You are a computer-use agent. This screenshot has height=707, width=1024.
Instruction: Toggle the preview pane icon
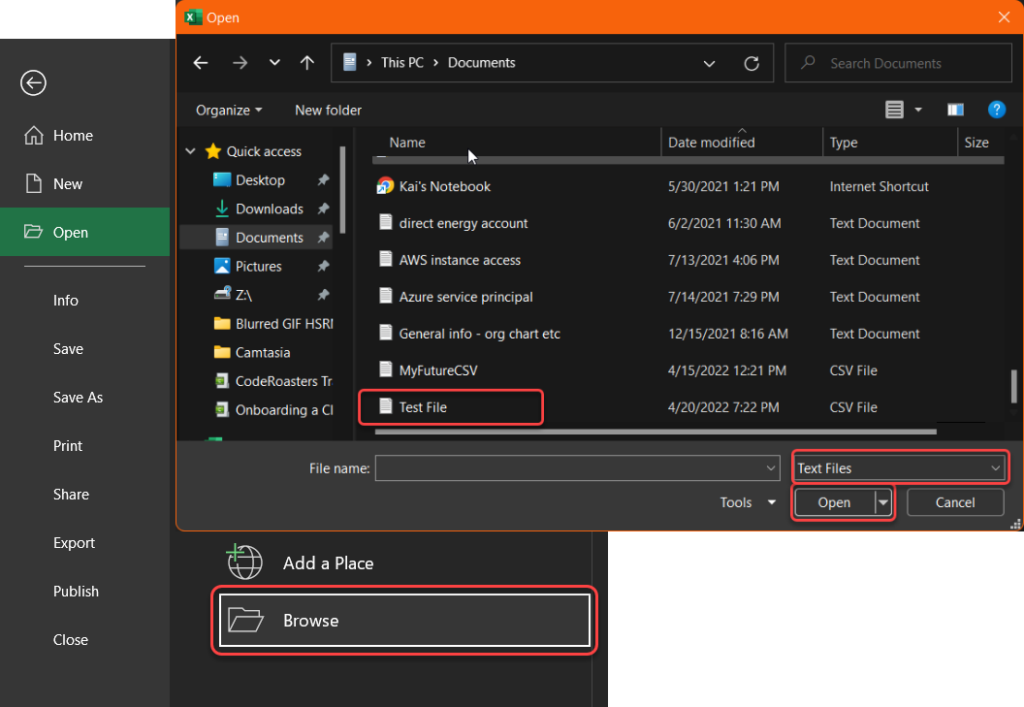[x=955, y=110]
